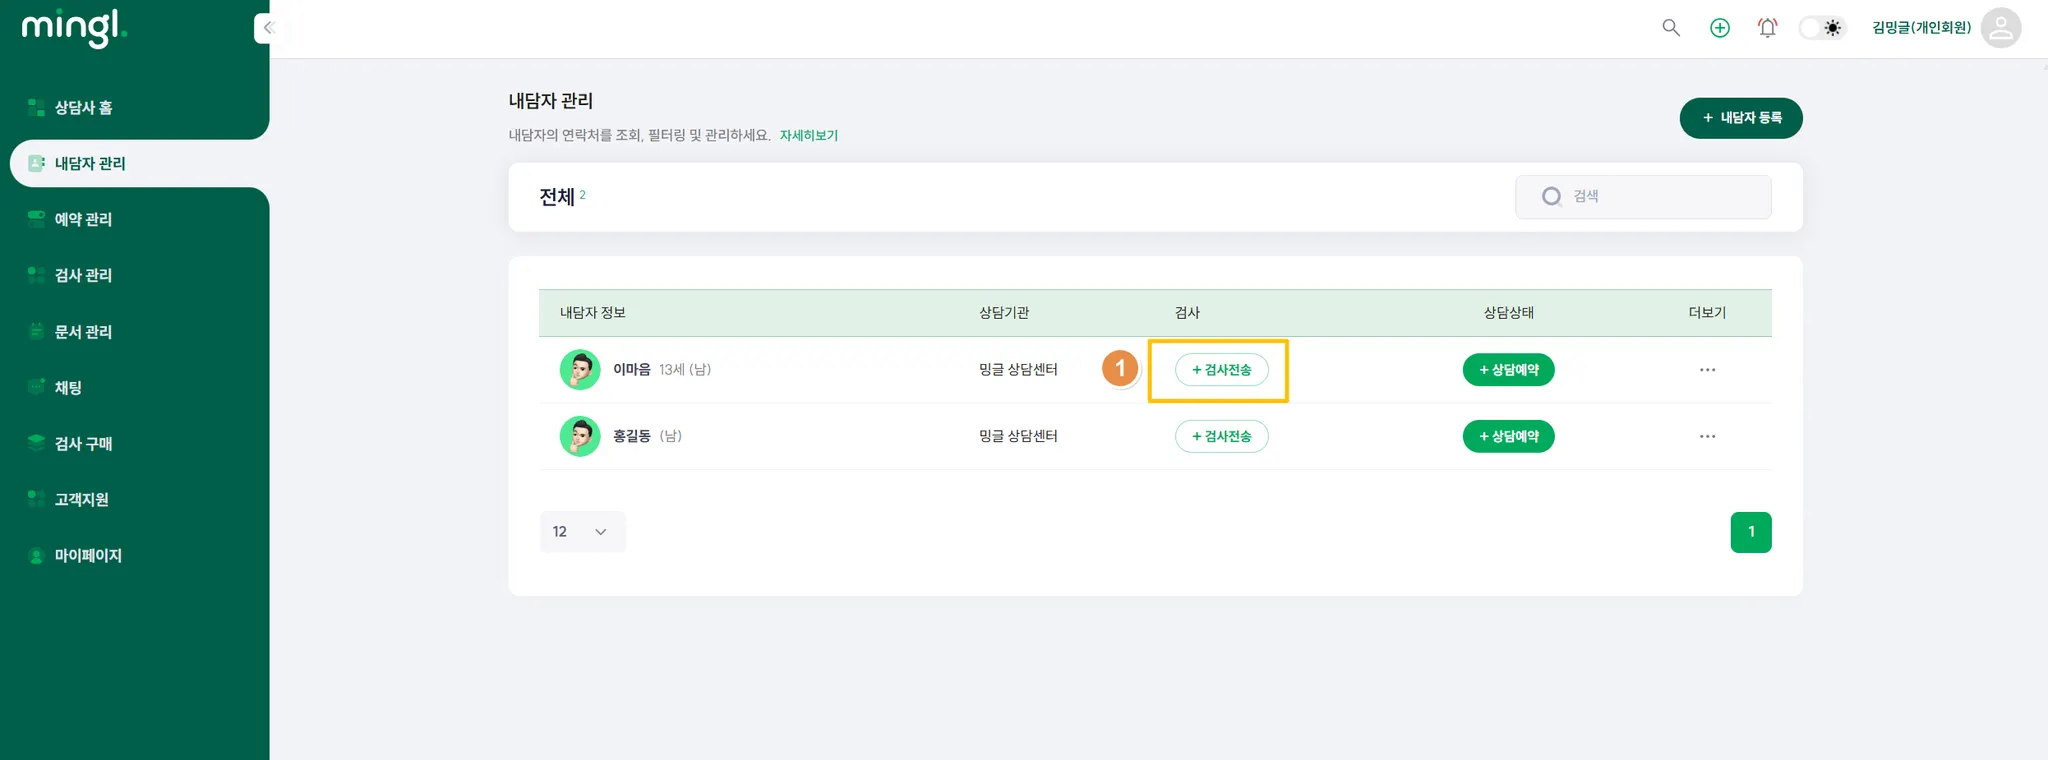Collapse the sidebar with the double-chevron
Viewport: 2048px width, 760px height.
pyautogui.click(x=267, y=28)
